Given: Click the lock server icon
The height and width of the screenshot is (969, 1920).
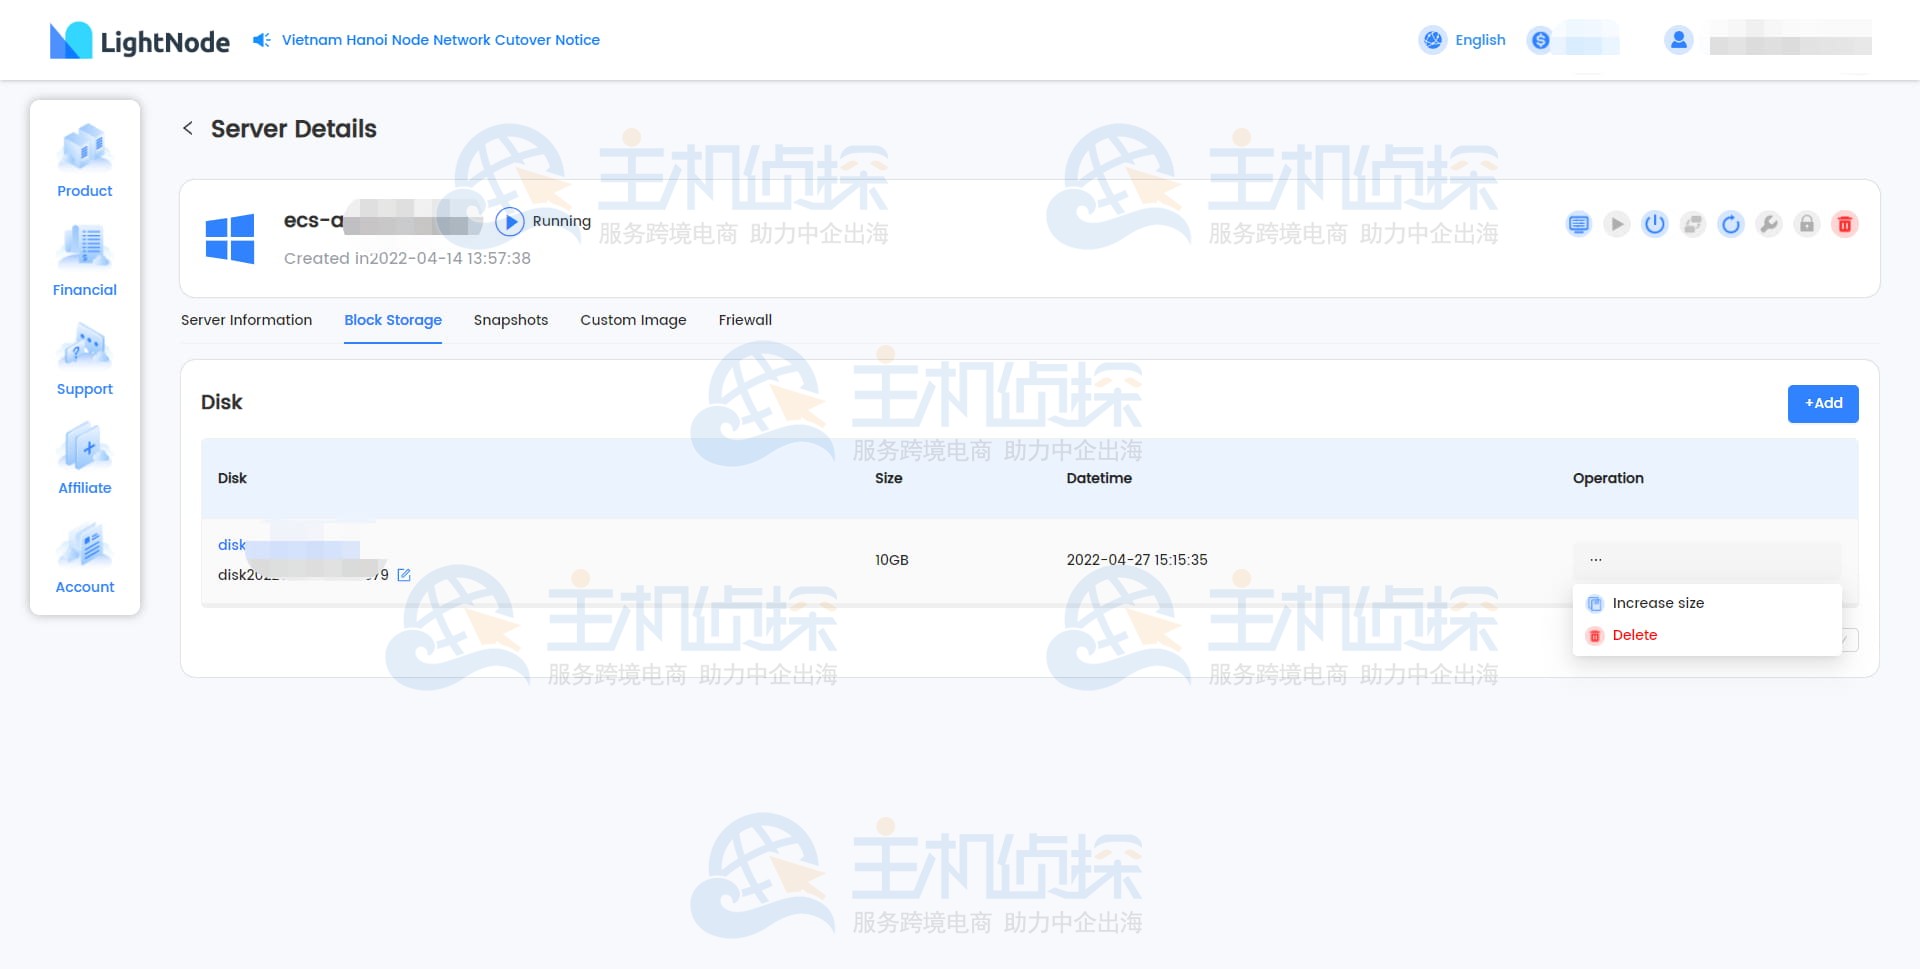Looking at the screenshot, I should (1806, 224).
